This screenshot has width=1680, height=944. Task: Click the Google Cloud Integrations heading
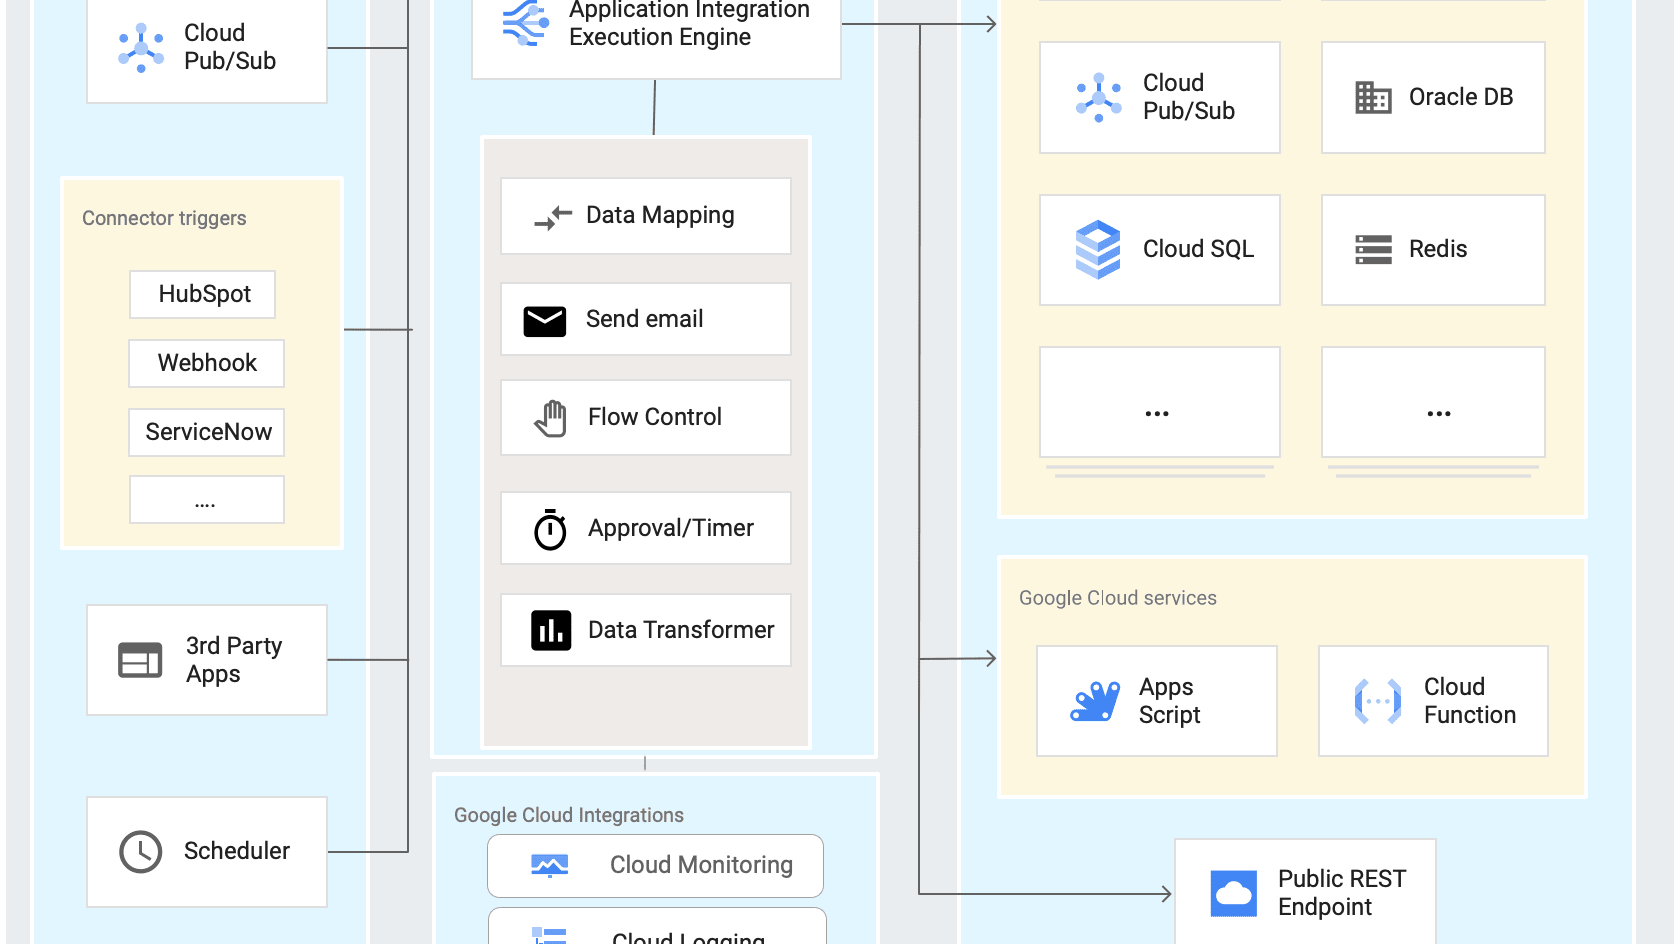point(569,815)
